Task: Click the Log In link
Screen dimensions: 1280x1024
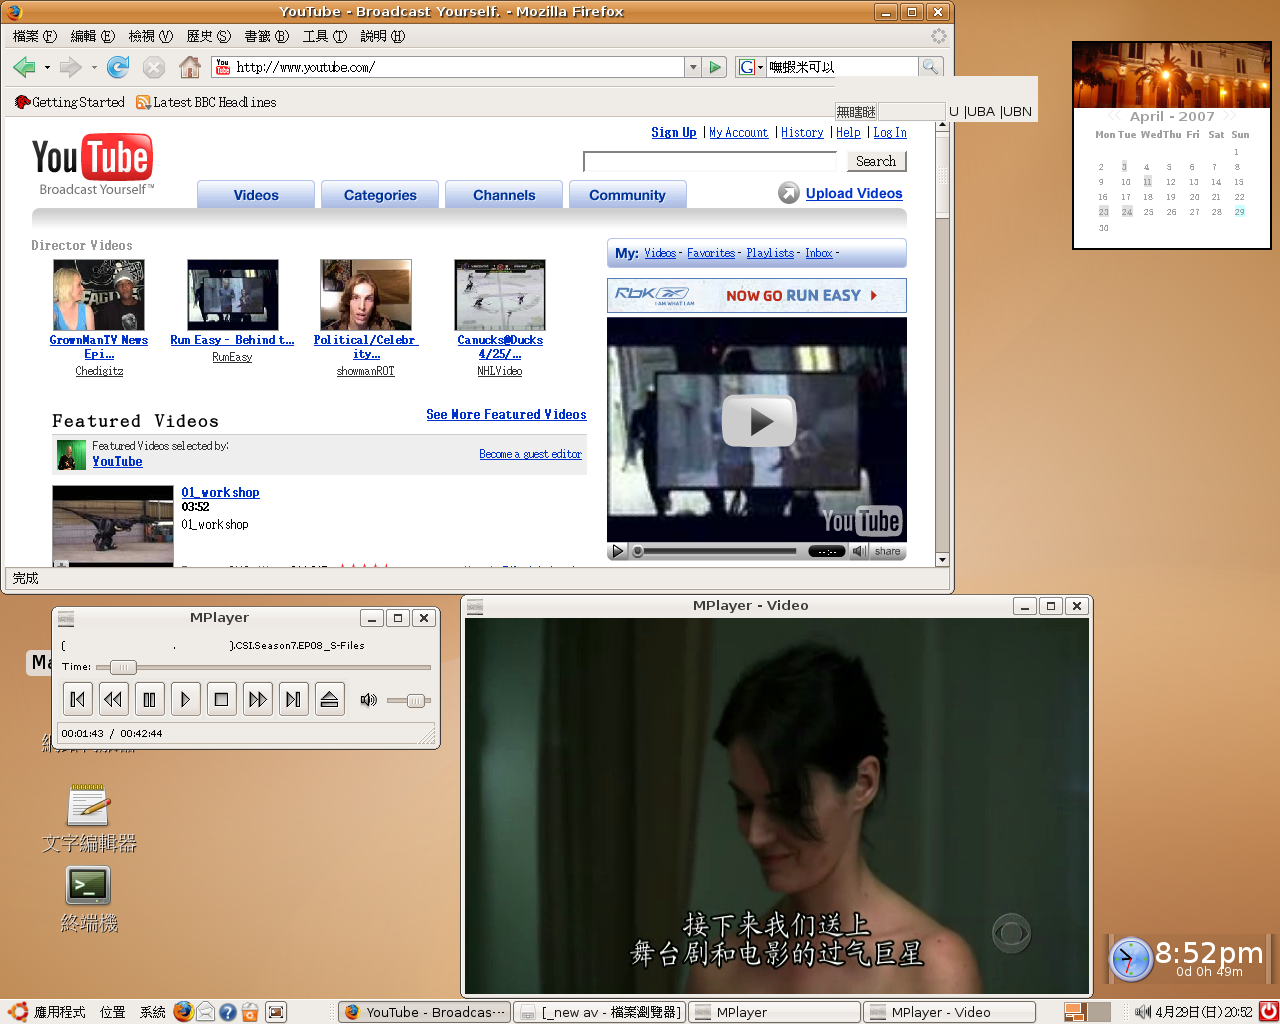Action: pos(890,132)
